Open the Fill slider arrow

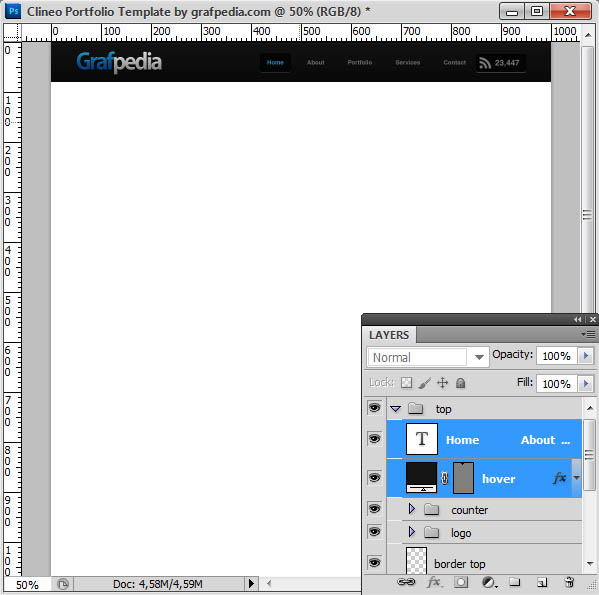pyautogui.click(x=586, y=383)
